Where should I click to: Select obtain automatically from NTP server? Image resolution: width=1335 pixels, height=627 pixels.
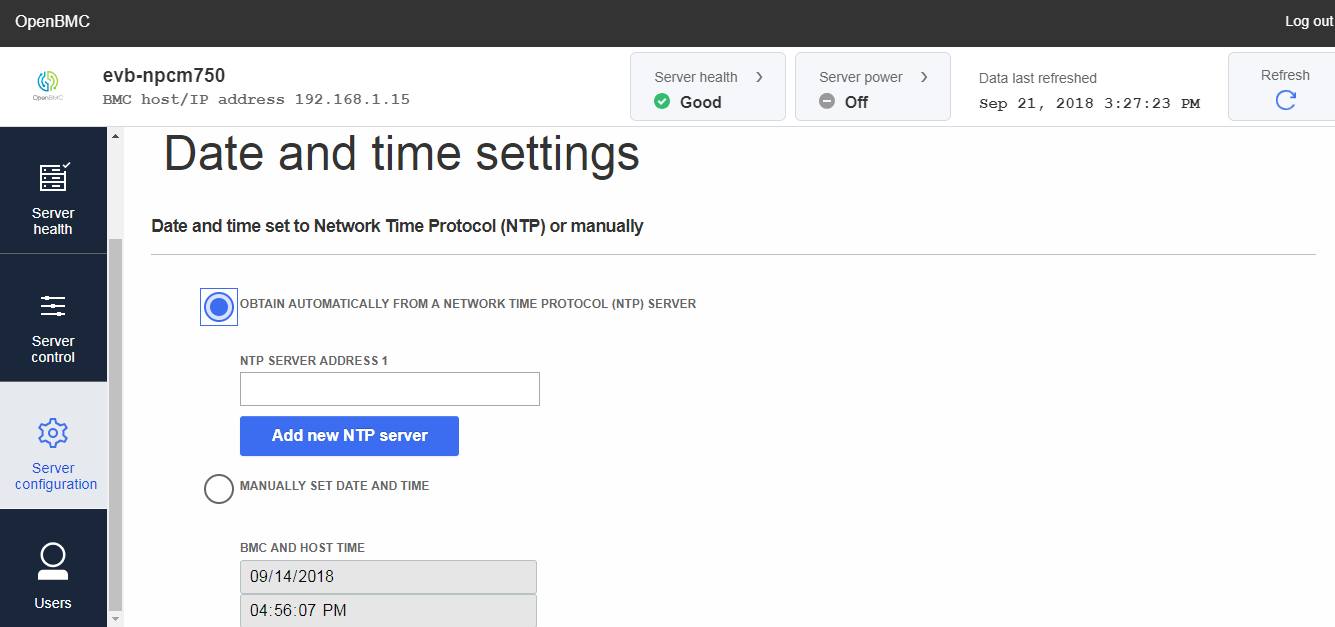click(x=219, y=307)
